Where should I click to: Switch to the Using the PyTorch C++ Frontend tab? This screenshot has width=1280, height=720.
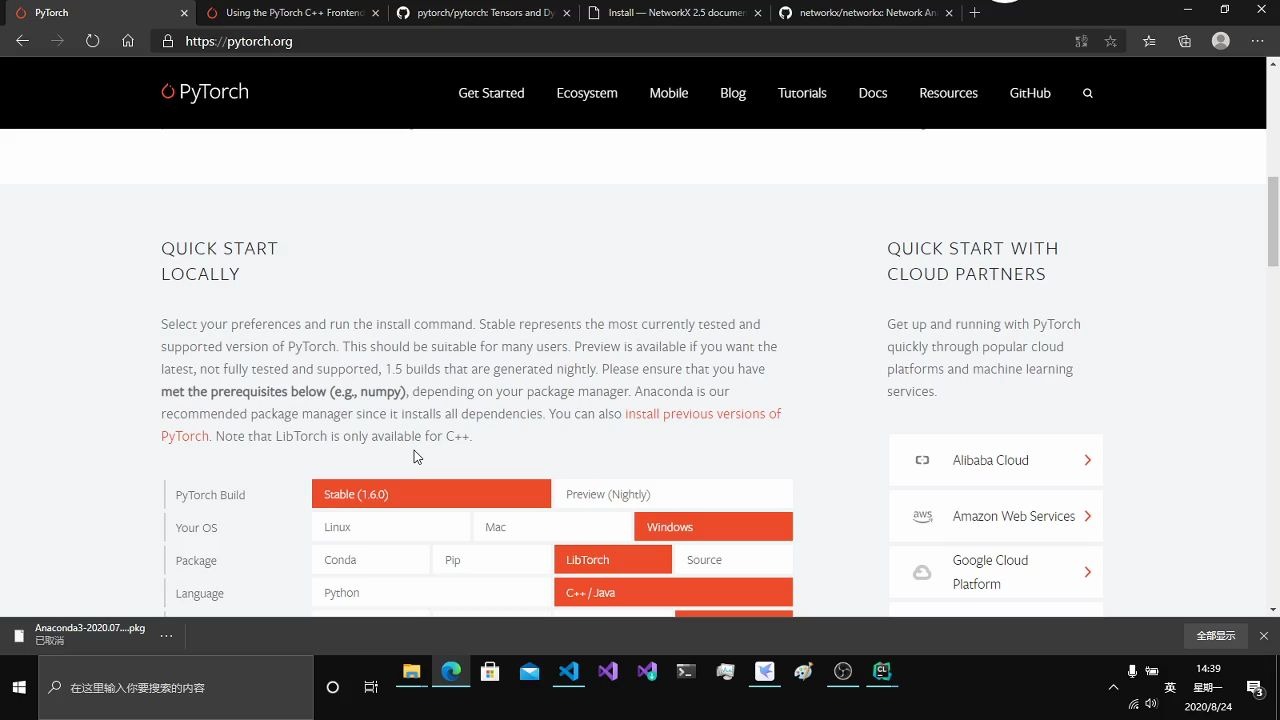click(294, 13)
